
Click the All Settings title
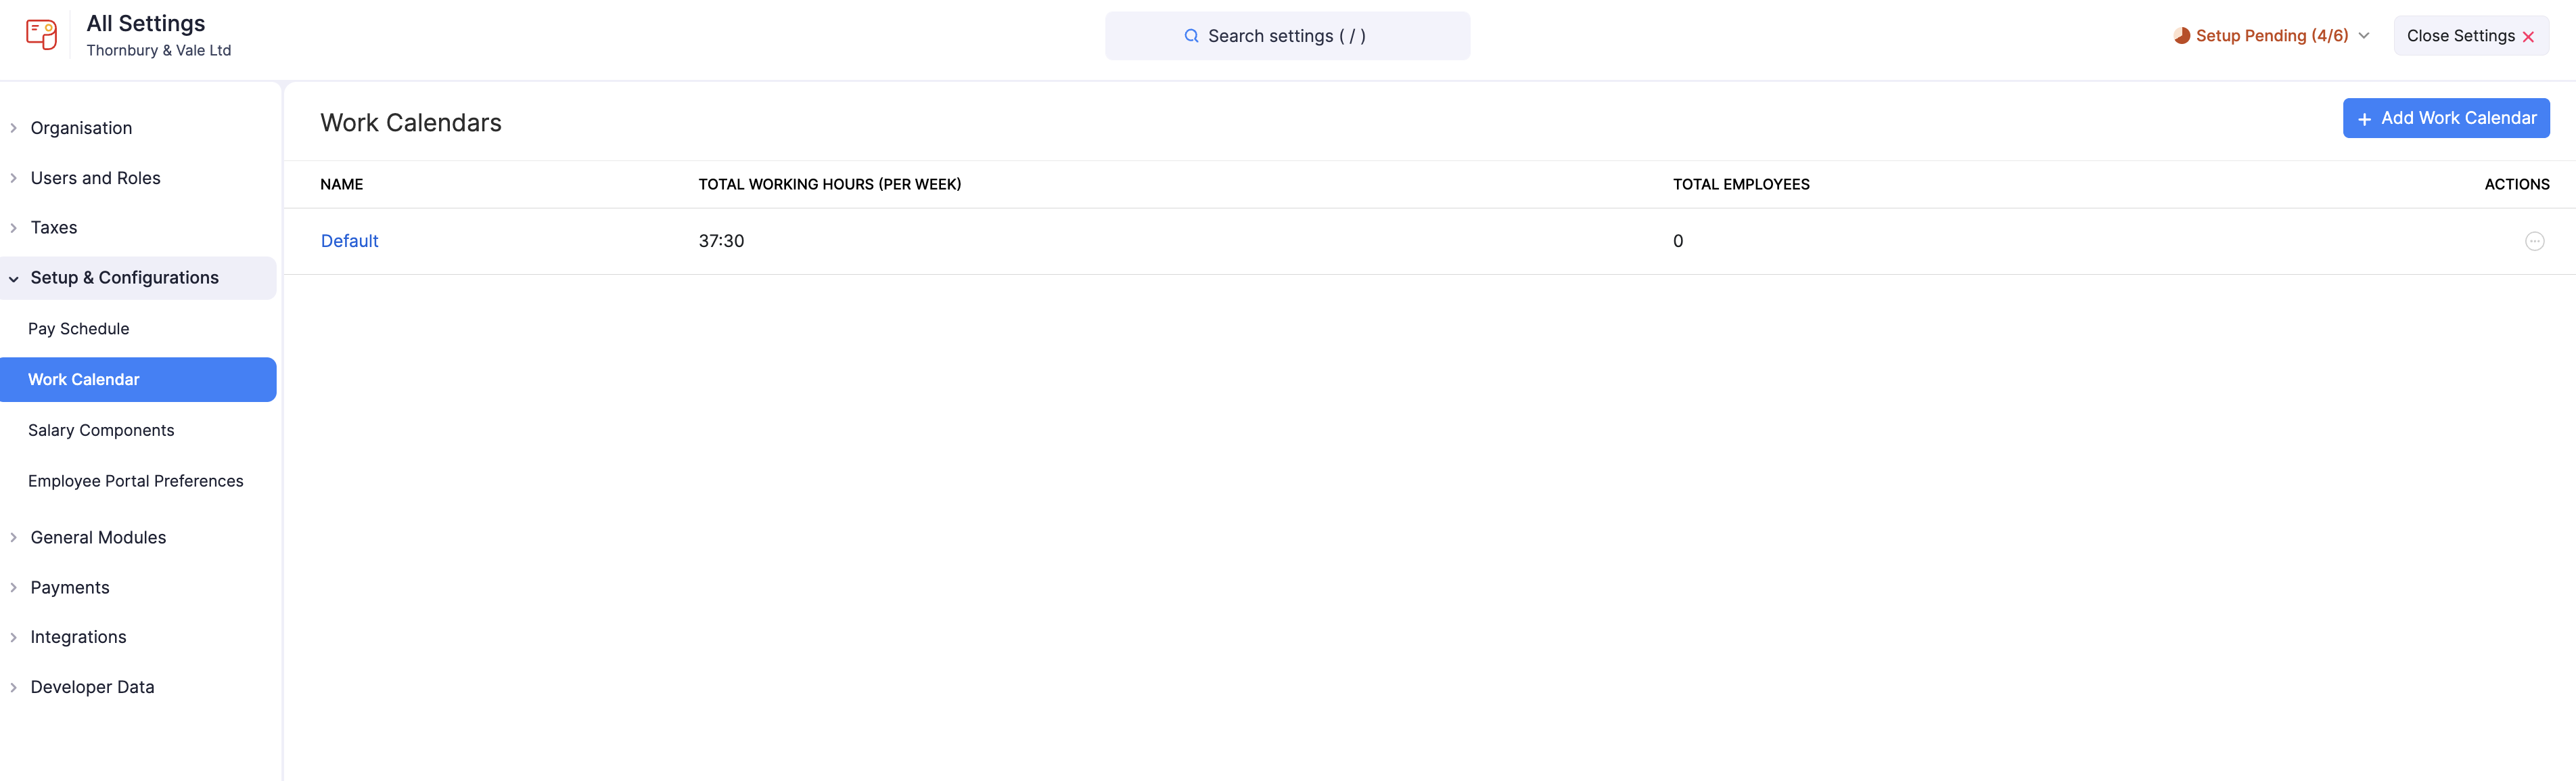(146, 24)
